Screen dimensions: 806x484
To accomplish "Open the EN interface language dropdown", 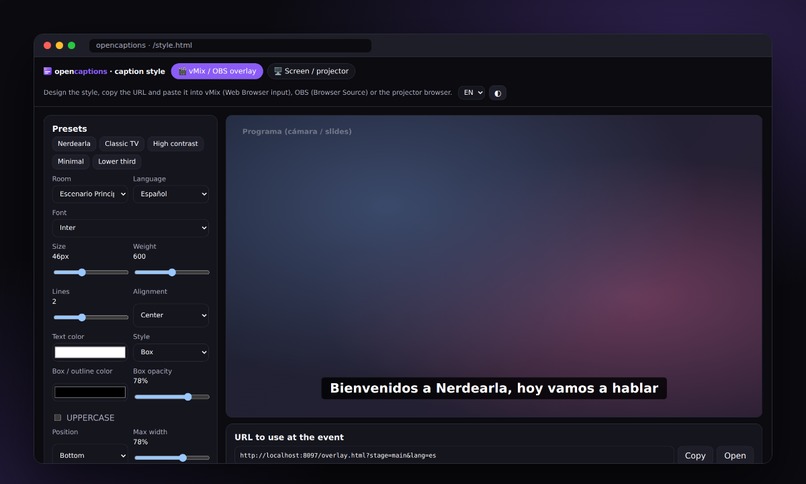I will [x=471, y=93].
